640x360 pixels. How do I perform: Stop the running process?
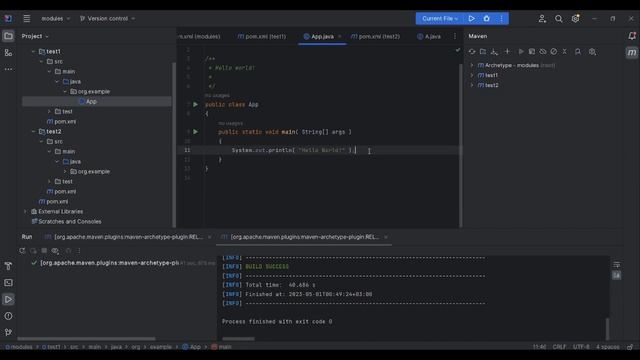pos(44,251)
